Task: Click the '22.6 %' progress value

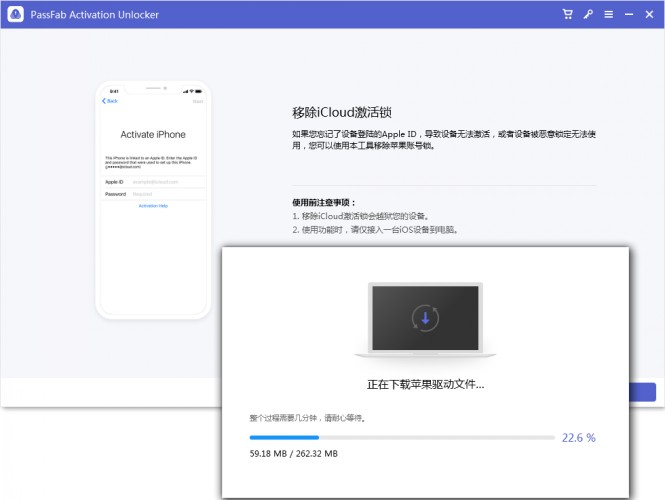Action: click(x=578, y=438)
